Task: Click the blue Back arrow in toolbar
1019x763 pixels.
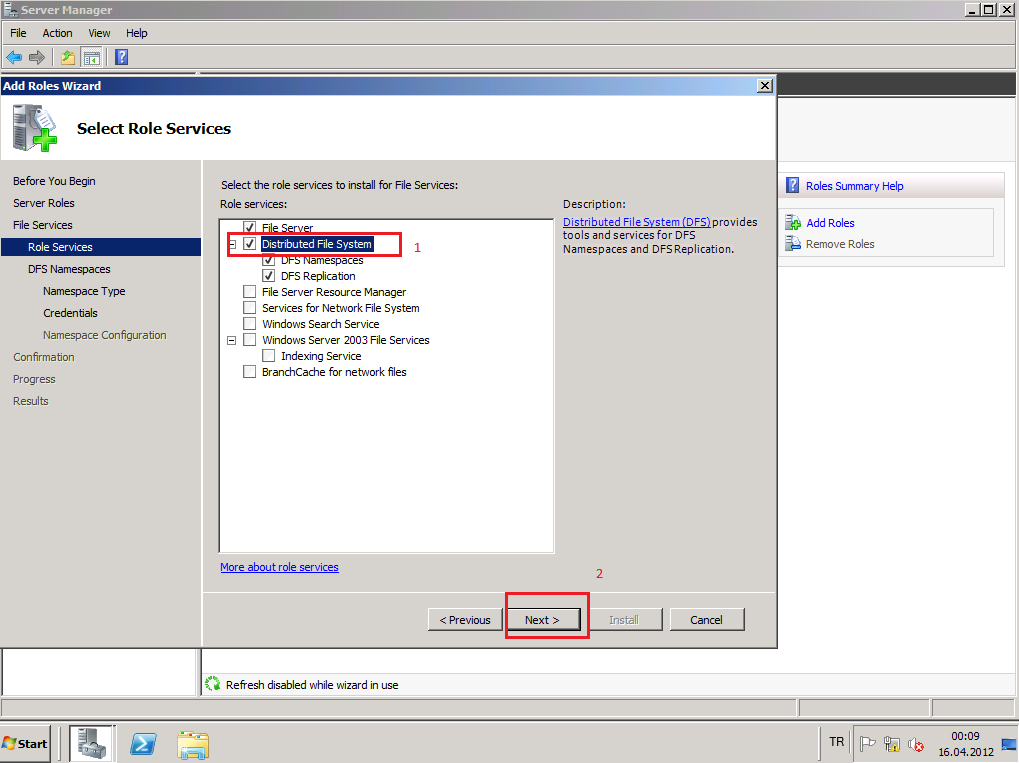Action: pyautogui.click(x=14, y=57)
